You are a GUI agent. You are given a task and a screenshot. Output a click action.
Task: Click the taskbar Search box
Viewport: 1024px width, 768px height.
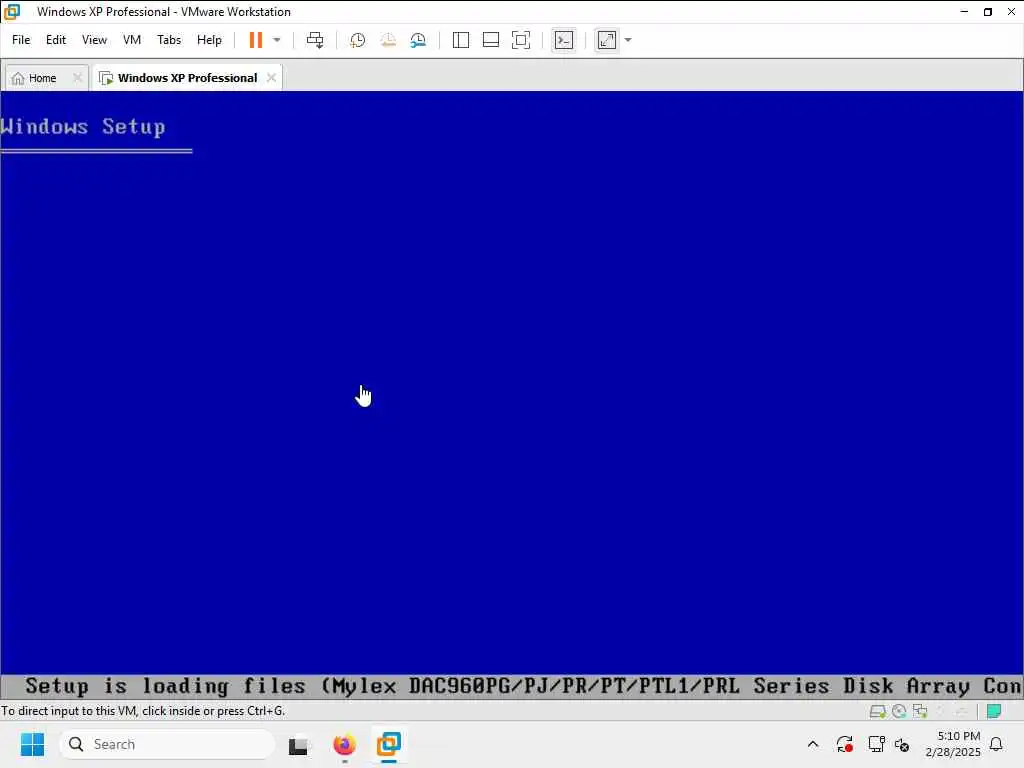tap(167, 744)
